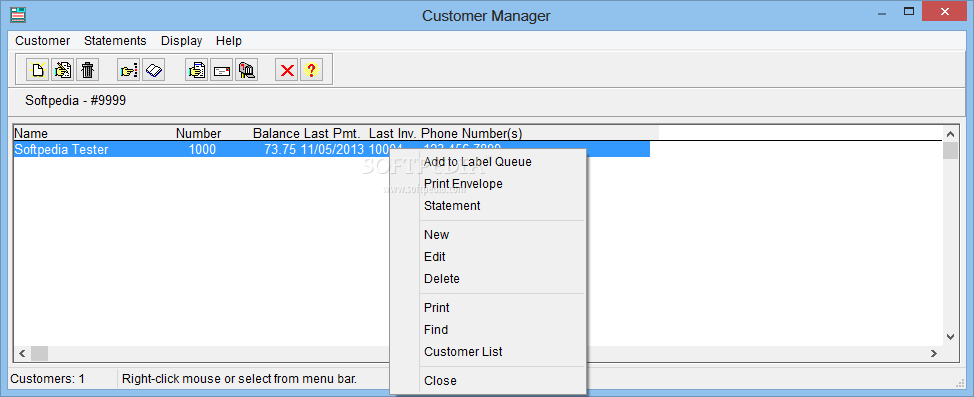Click the Softpedia - #9999 company label

click(76, 101)
